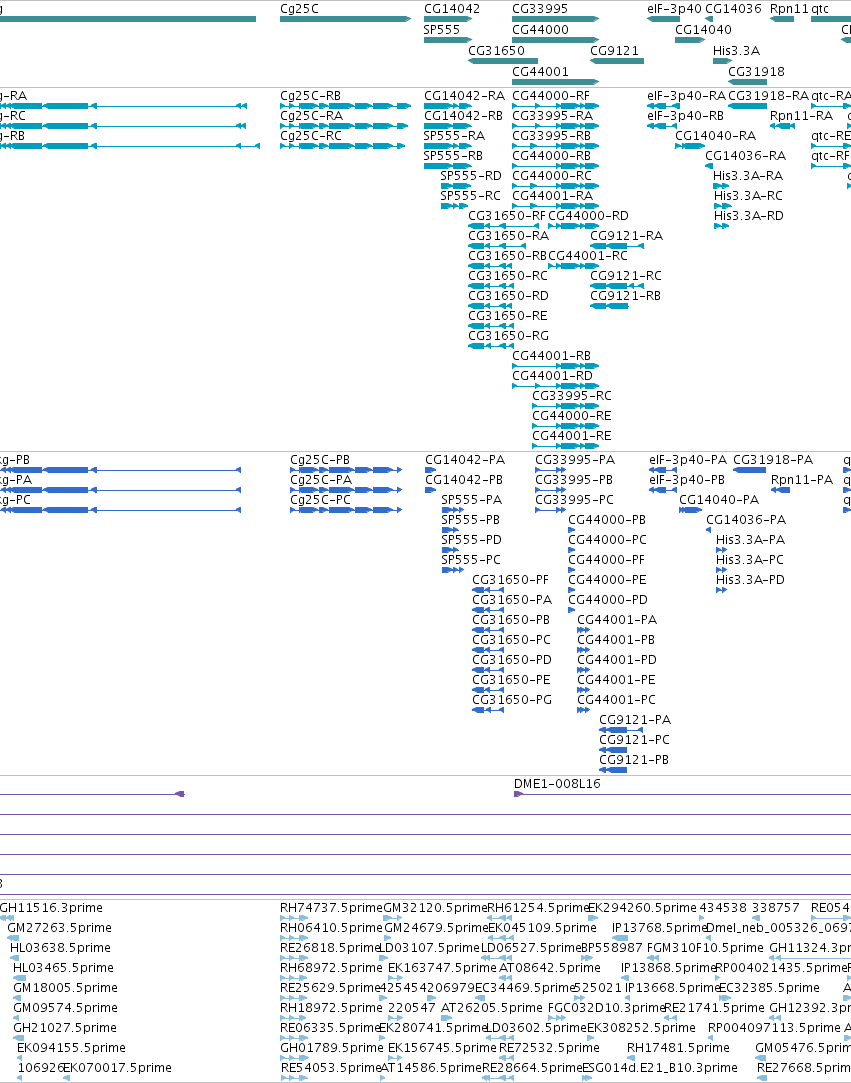Select the GH21027.5prime EST label

(x=64, y=1028)
